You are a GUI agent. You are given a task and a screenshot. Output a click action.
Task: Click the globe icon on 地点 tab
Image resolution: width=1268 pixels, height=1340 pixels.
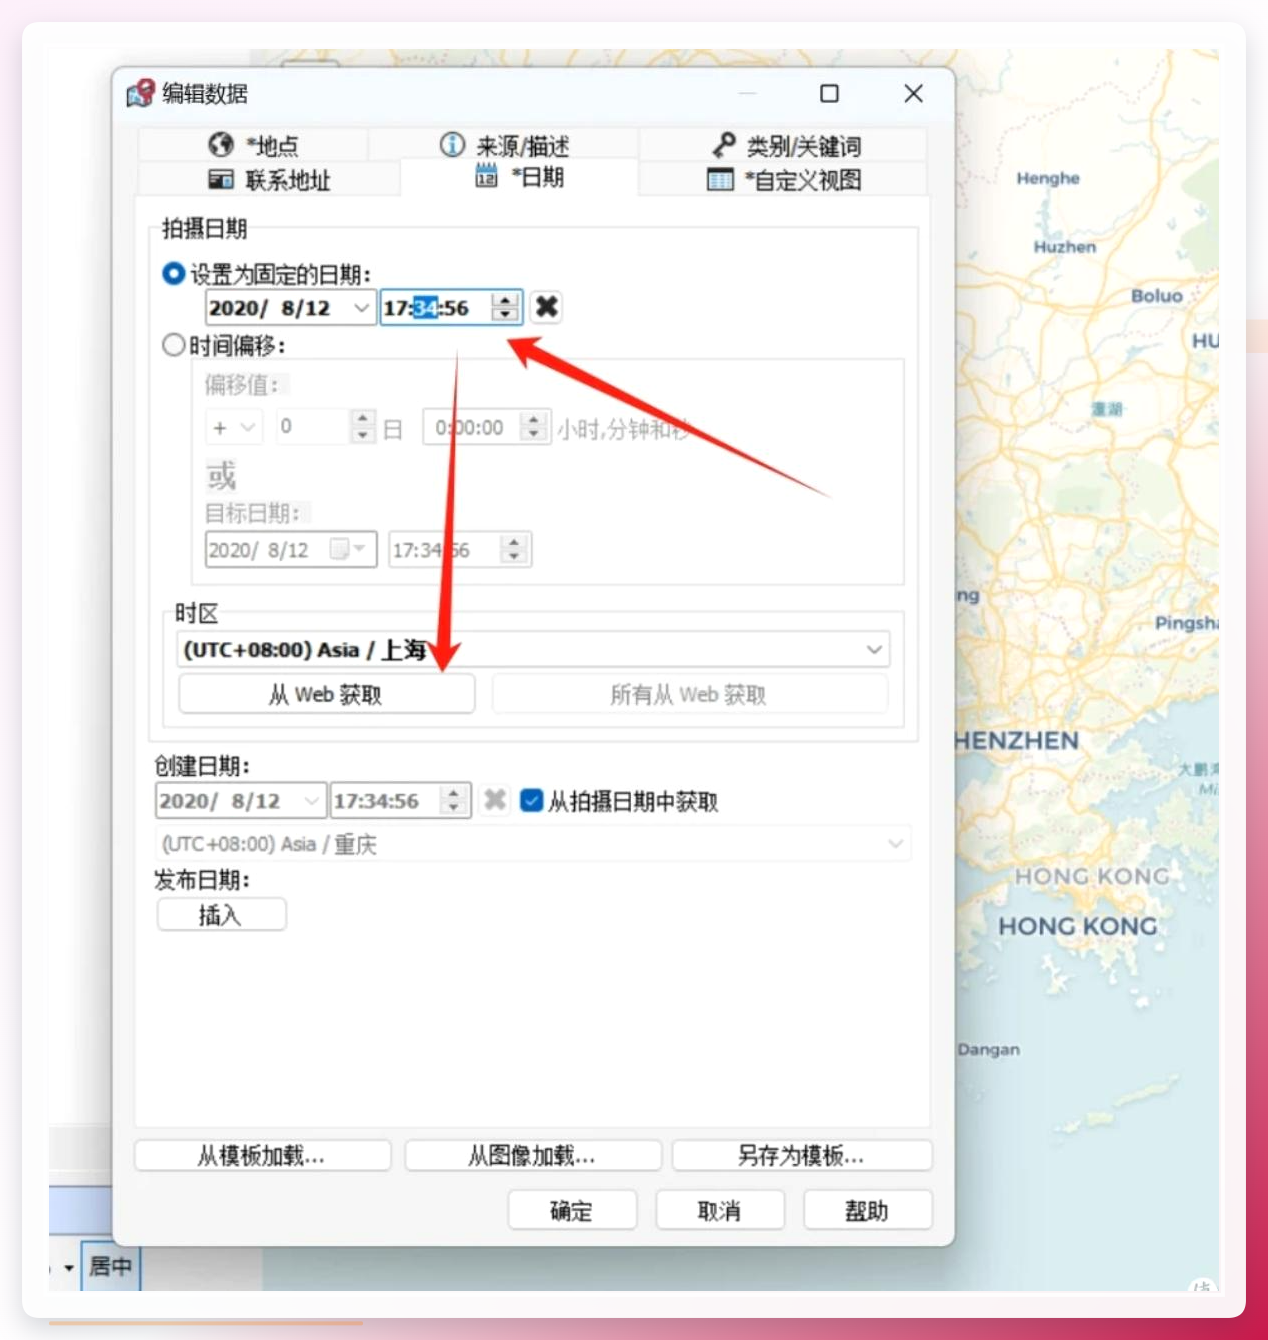(x=221, y=145)
